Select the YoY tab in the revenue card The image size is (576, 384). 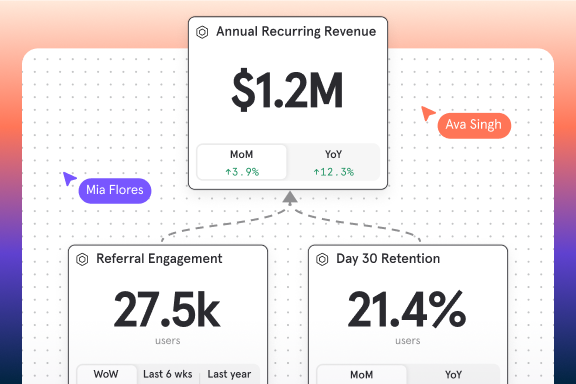tap(333, 162)
